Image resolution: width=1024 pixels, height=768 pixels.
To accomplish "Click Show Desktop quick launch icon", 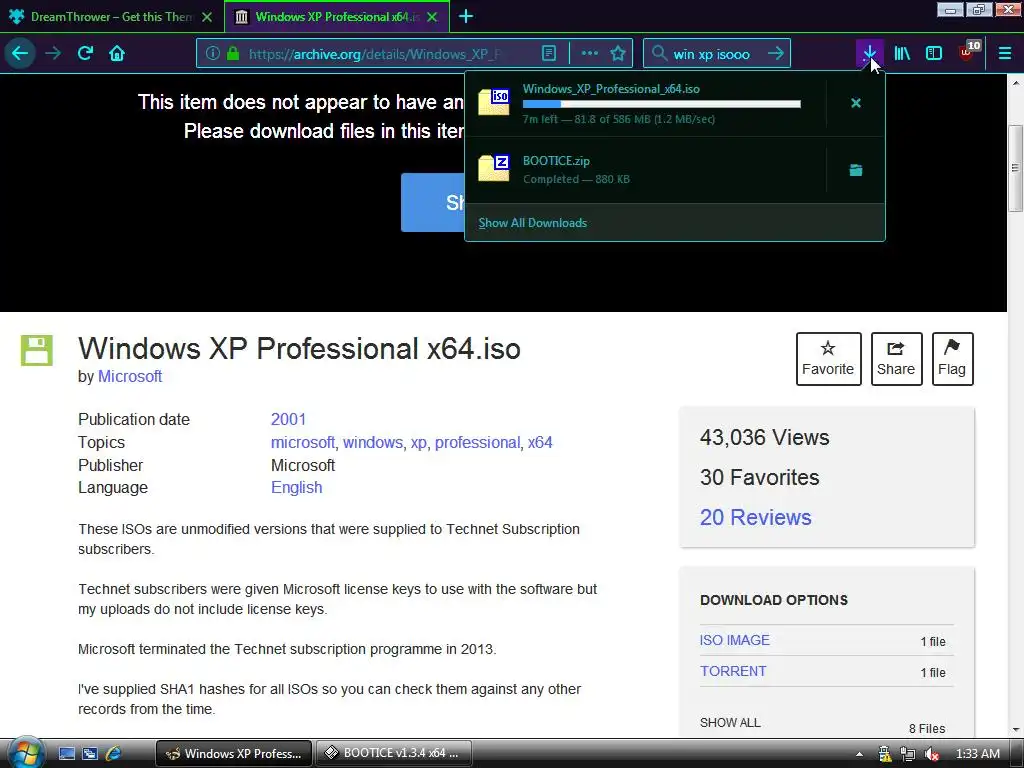I will (x=67, y=753).
